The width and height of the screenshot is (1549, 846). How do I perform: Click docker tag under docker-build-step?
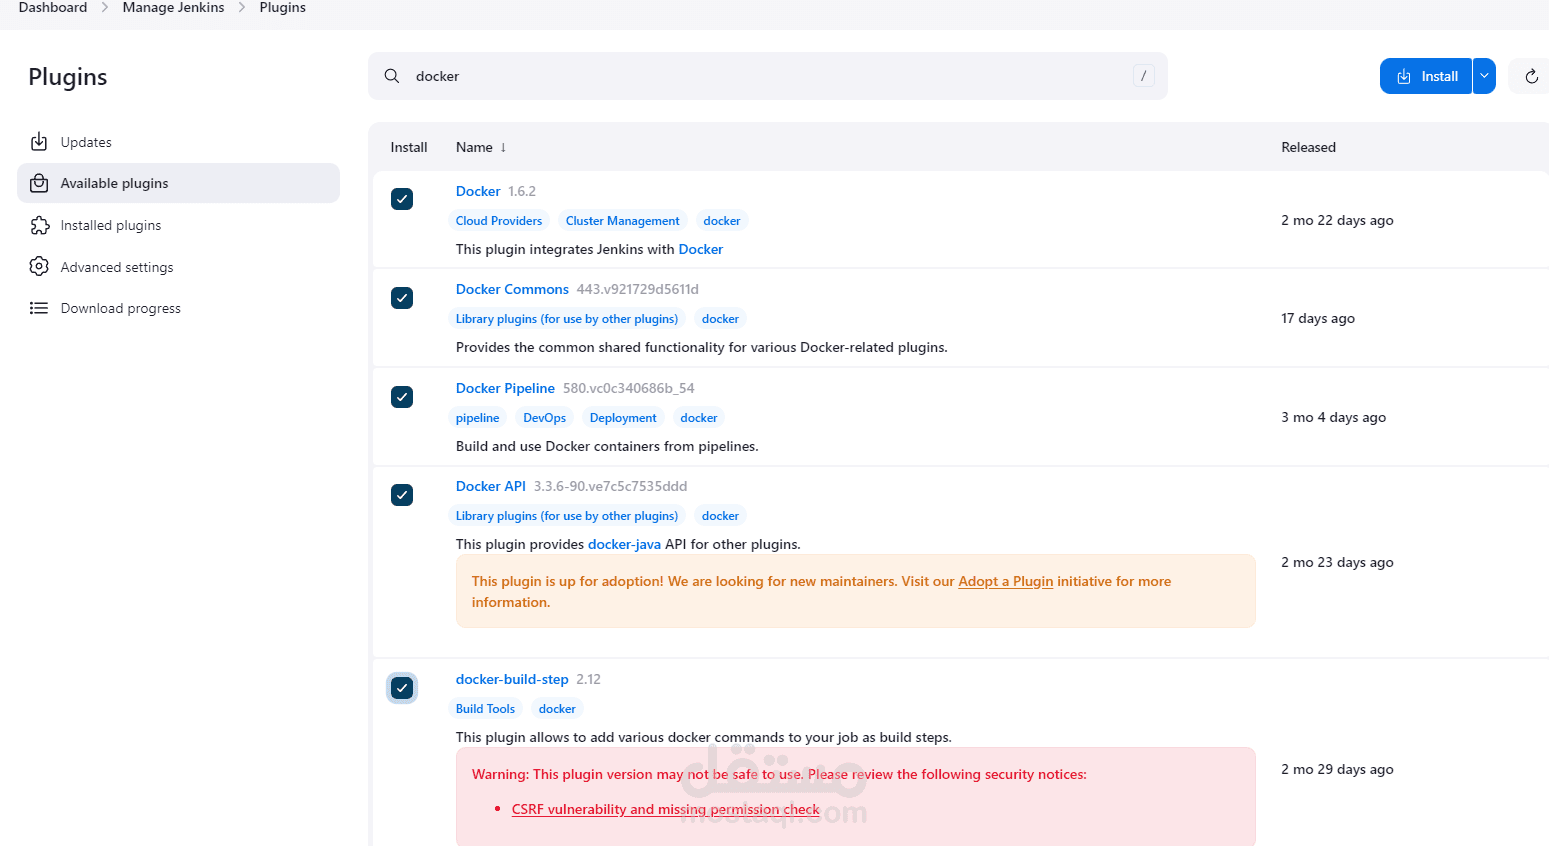coord(557,709)
